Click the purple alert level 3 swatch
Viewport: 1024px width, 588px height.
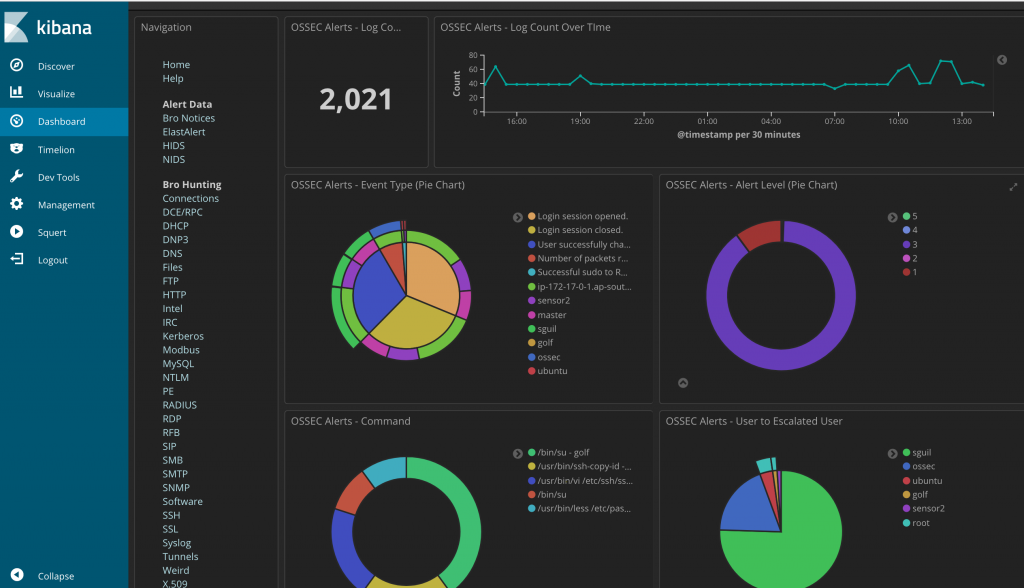[x=907, y=244]
